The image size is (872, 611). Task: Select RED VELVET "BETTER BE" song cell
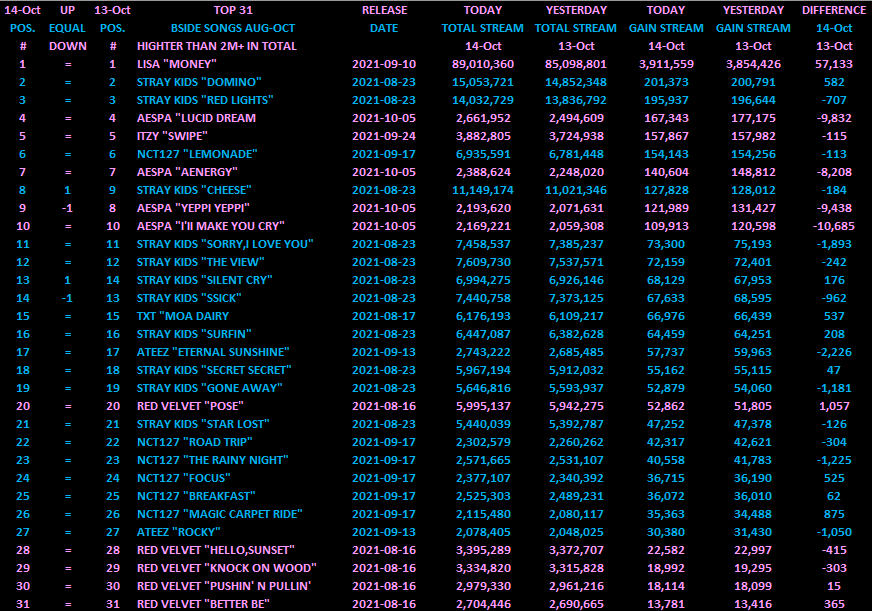click(203, 604)
